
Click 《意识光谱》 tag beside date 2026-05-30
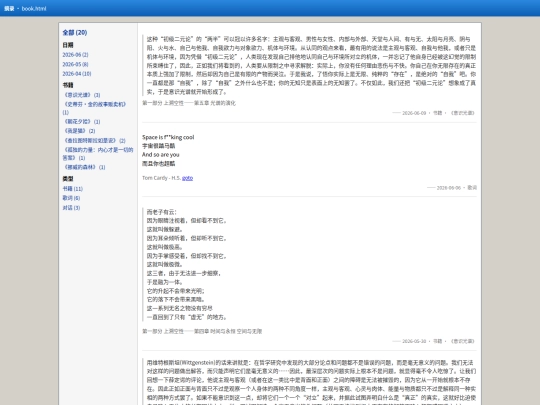click(x=463, y=341)
